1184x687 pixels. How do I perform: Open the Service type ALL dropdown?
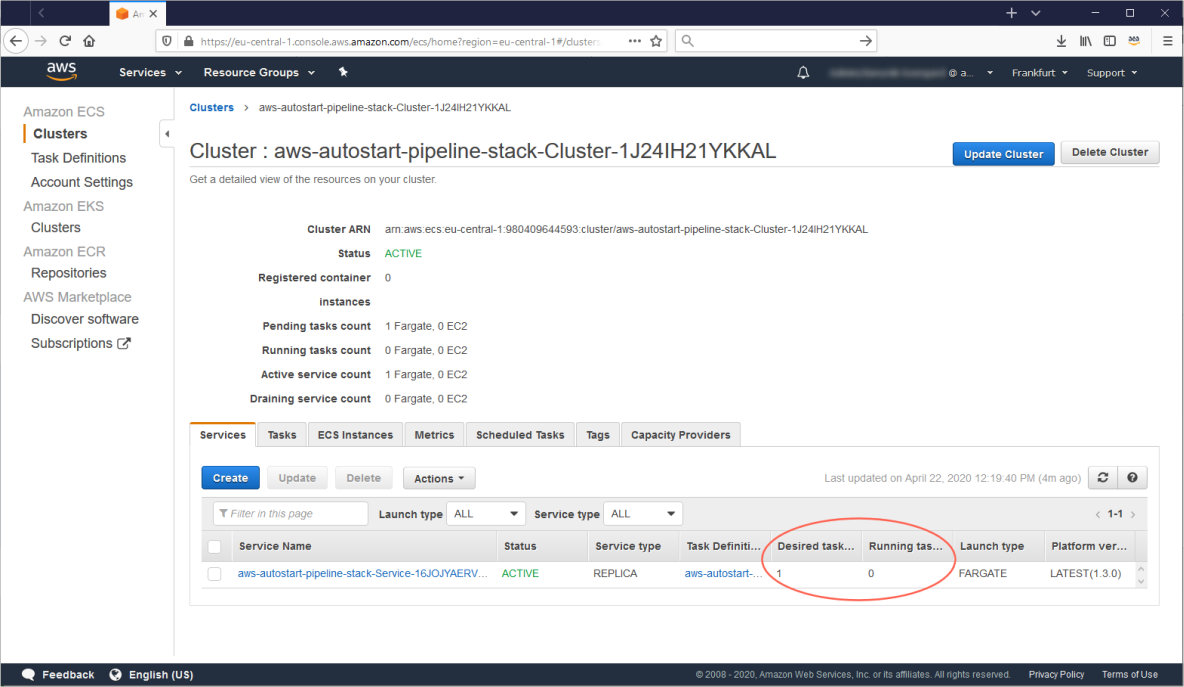point(643,513)
